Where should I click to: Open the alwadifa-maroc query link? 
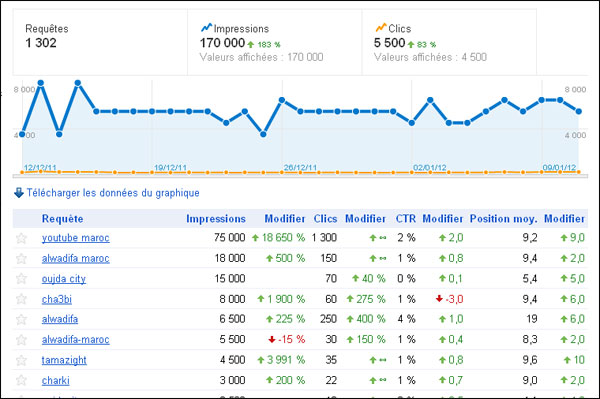(x=75, y=340)
